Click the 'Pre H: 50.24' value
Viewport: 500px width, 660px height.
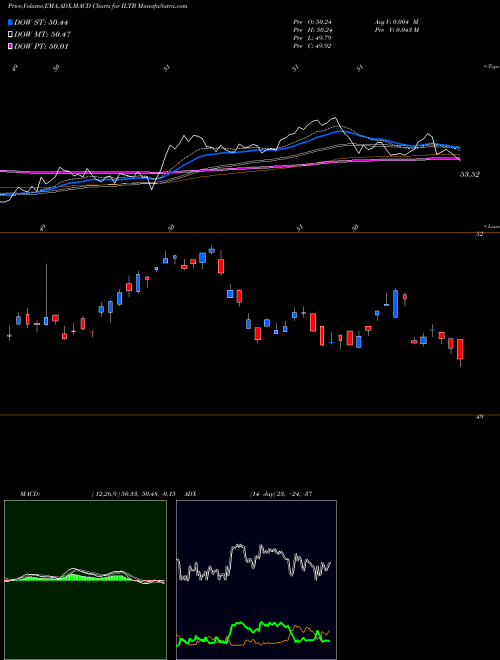pos(312,30)
